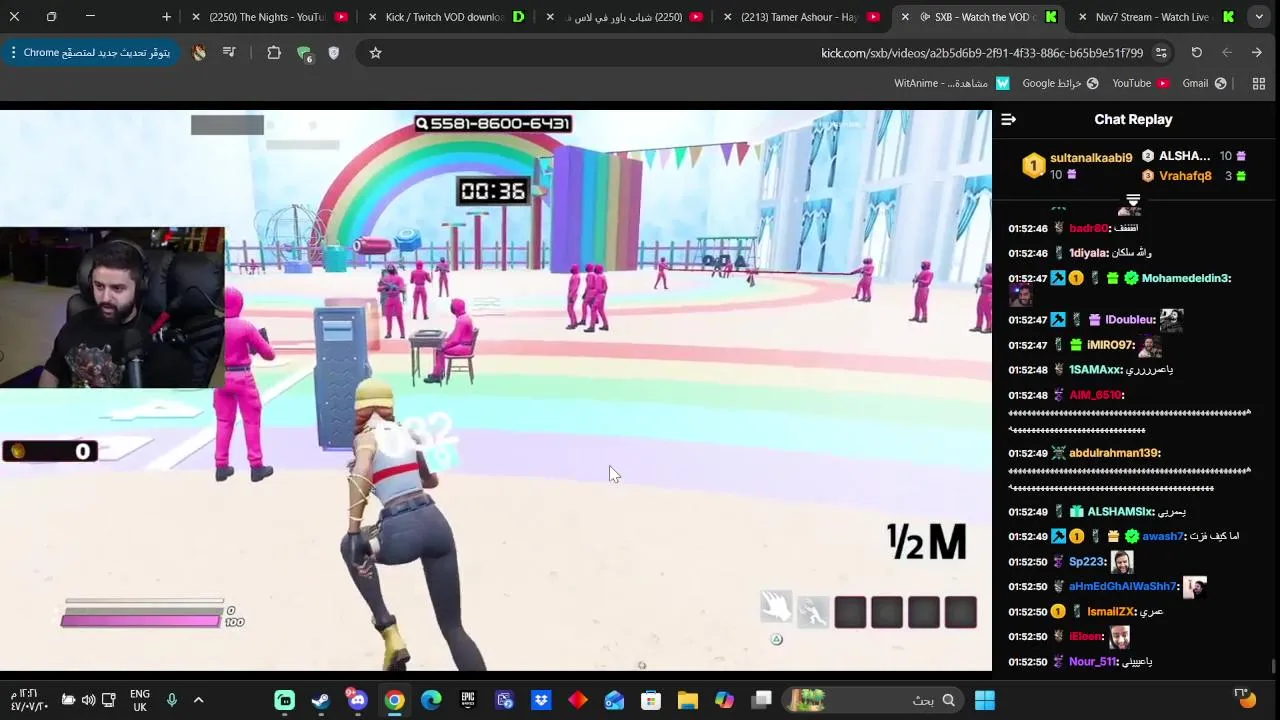
Task: Open the Extensions puzzle icon
Action: point(274,52)
